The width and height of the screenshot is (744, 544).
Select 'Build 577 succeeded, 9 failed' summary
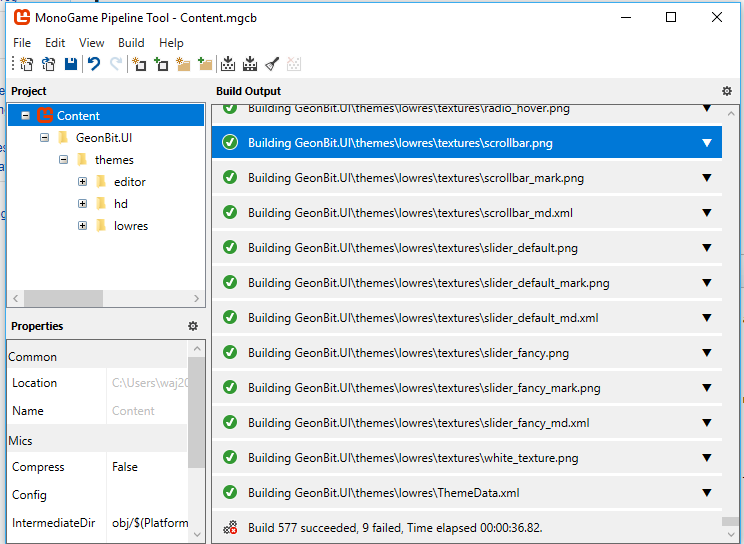[x=395, y=528]
